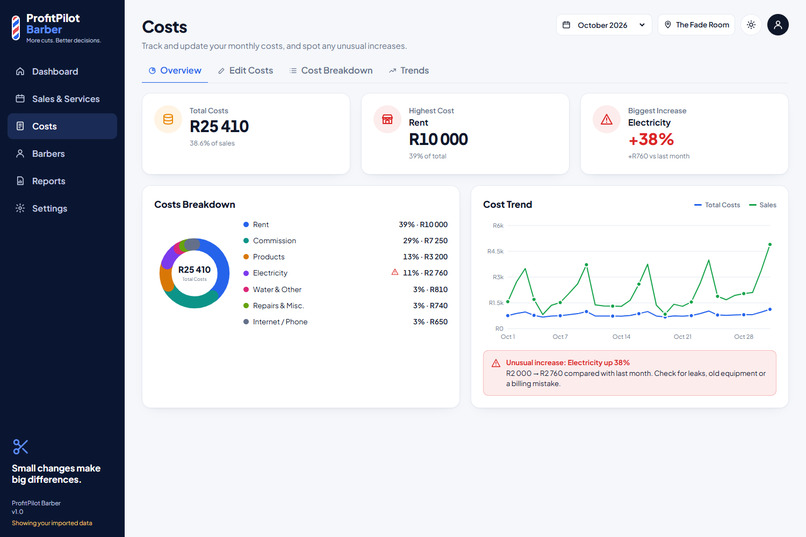
Task: Click the purple Electricity legend dot
Action: (246, 273)
